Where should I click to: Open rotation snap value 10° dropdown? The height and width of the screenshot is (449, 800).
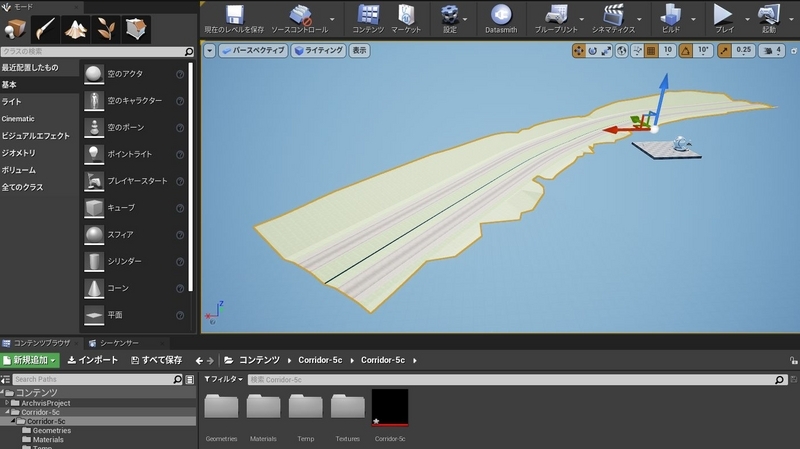click(703, 51)
